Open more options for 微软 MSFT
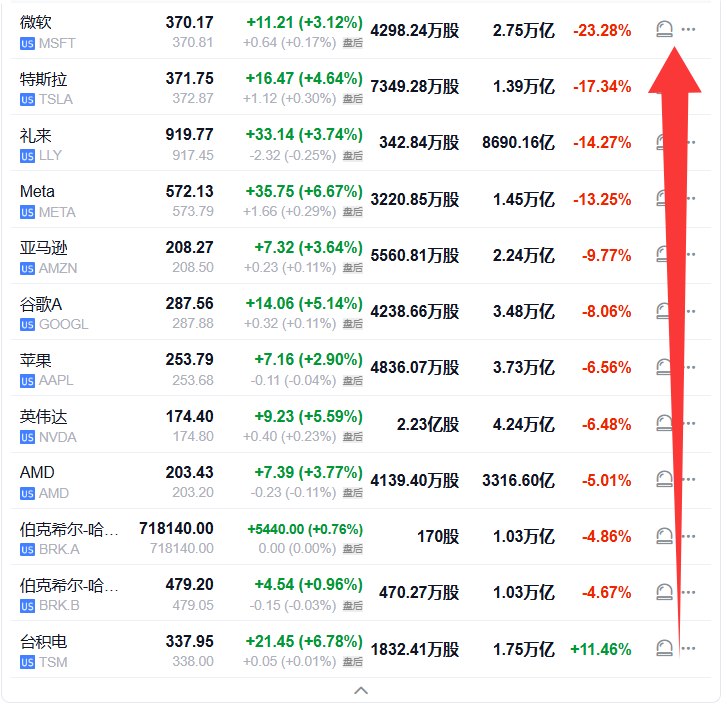The width and height of the screenshot is (727, 712). coord(688,30)
